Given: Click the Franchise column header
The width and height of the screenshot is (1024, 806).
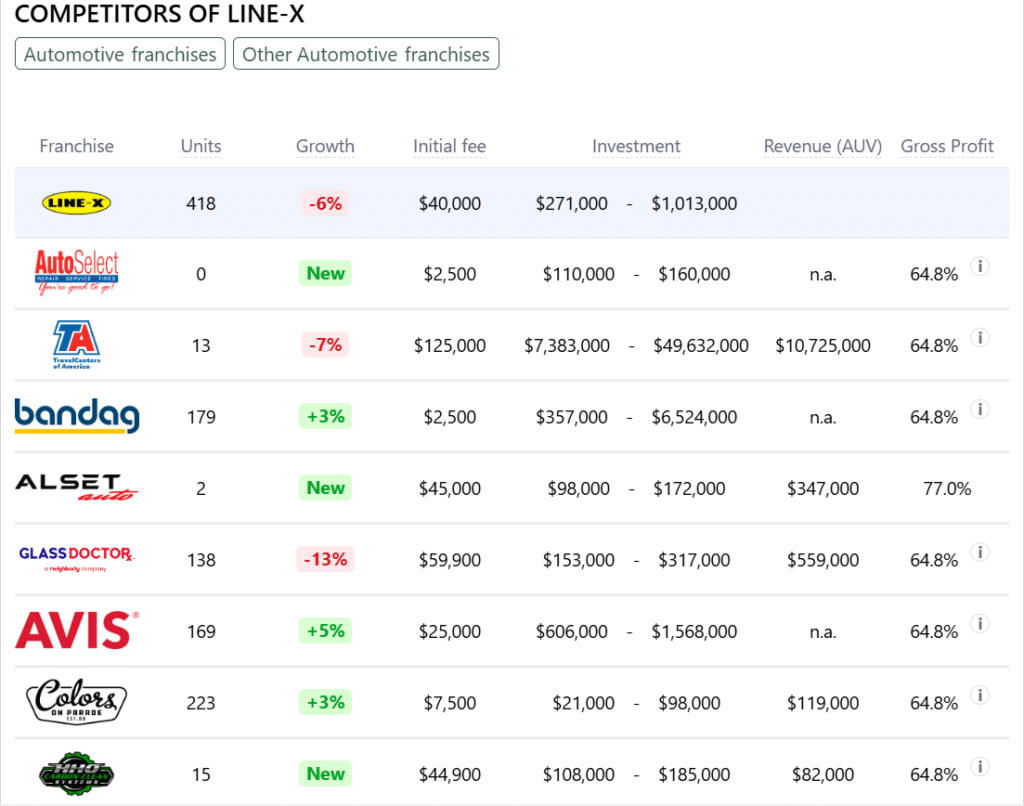Looking at the screenshot, I should click(x=76, y=146).
